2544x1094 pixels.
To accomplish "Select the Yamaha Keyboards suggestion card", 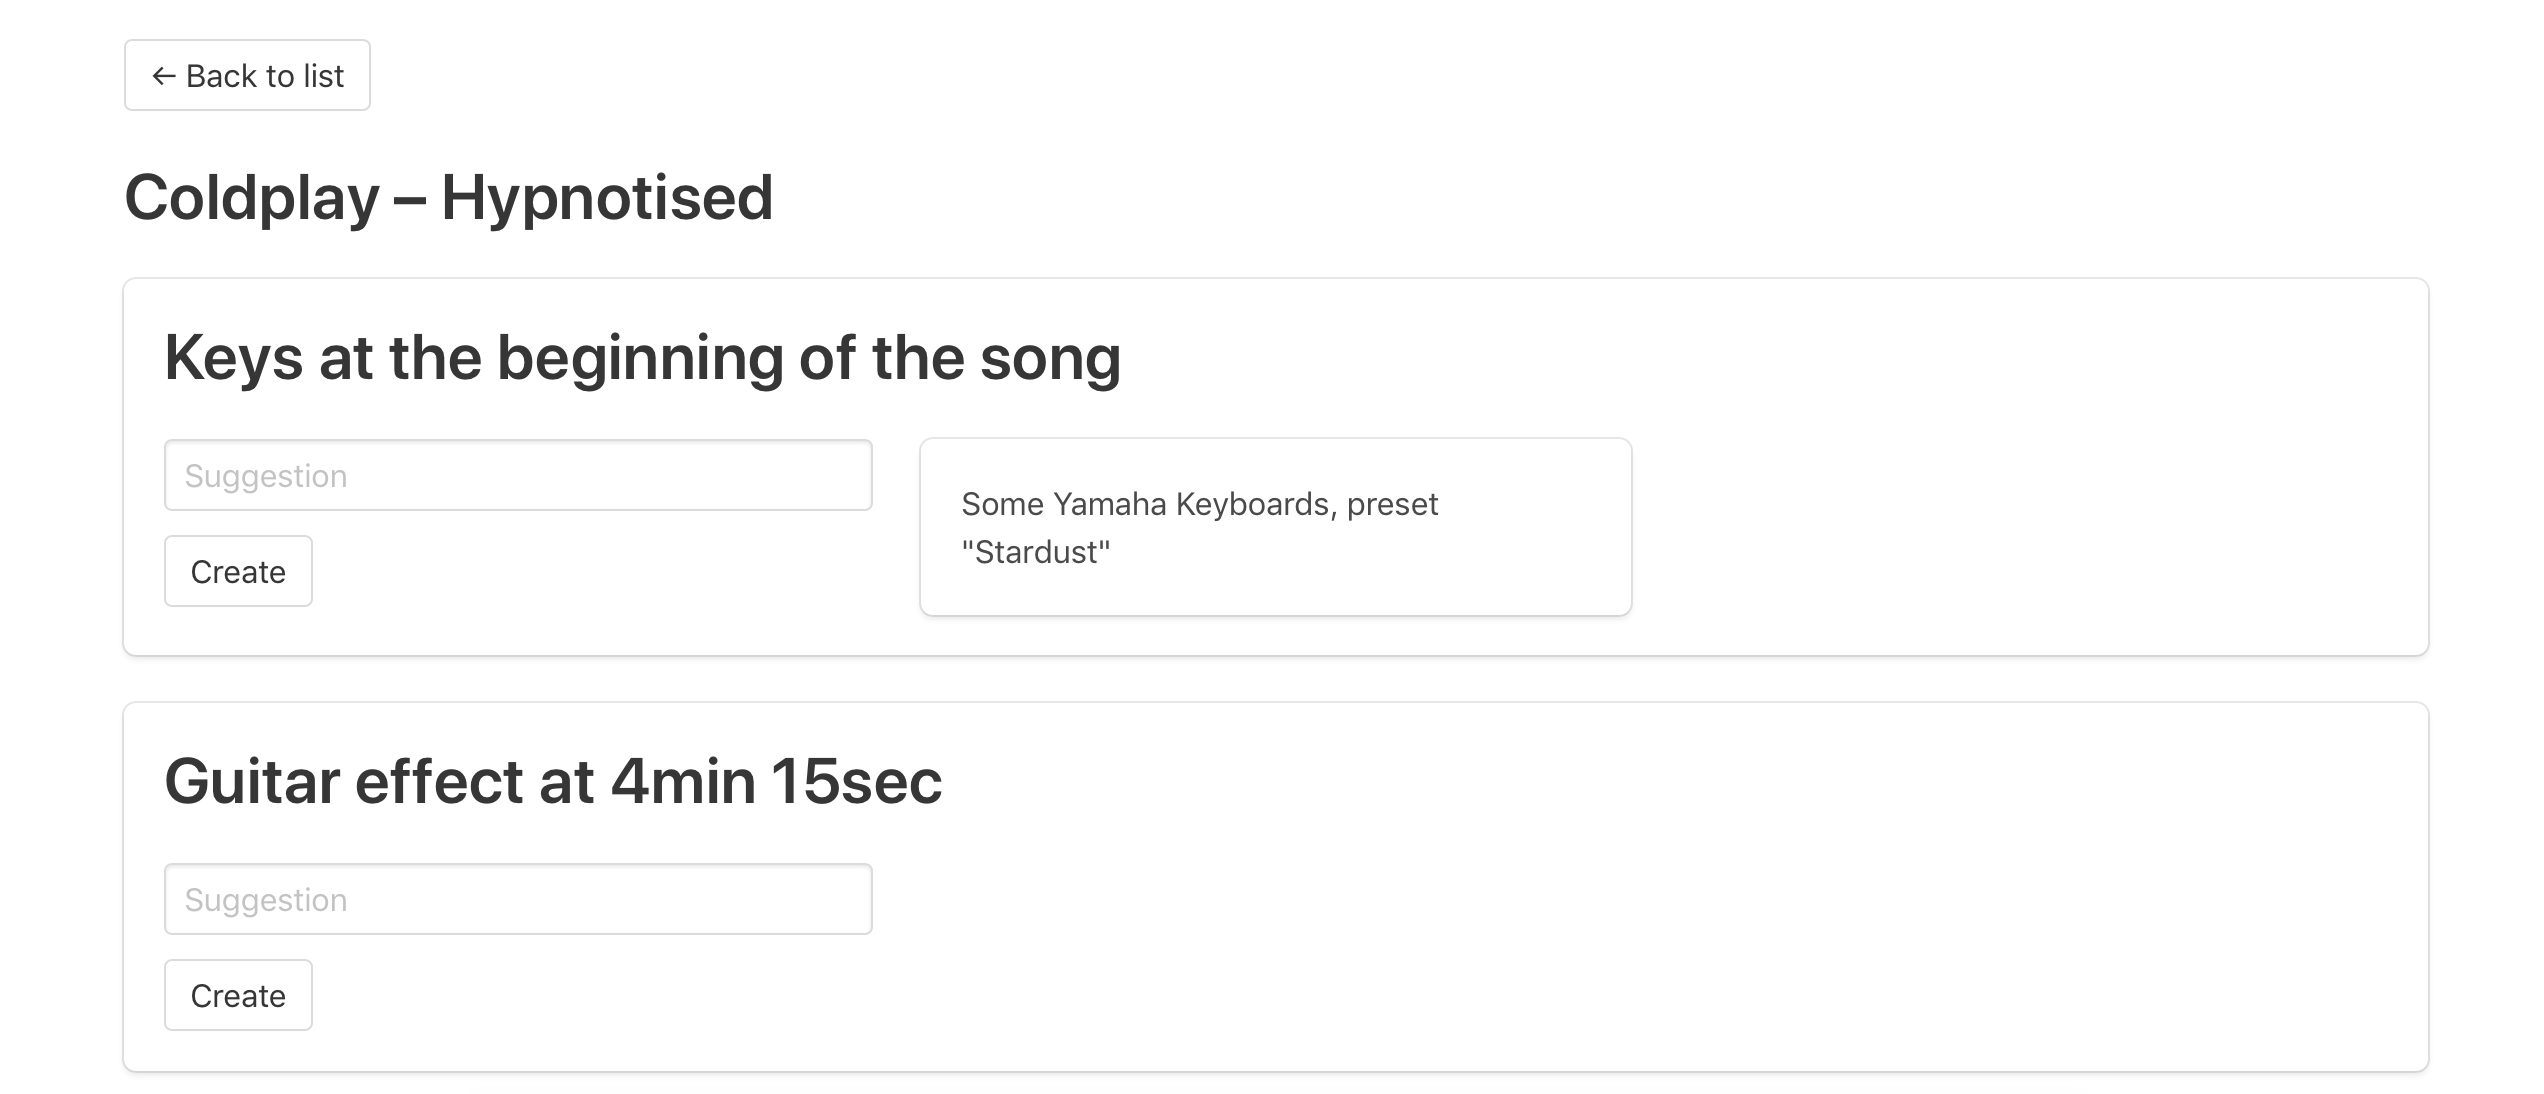I will coord(1275,527).
